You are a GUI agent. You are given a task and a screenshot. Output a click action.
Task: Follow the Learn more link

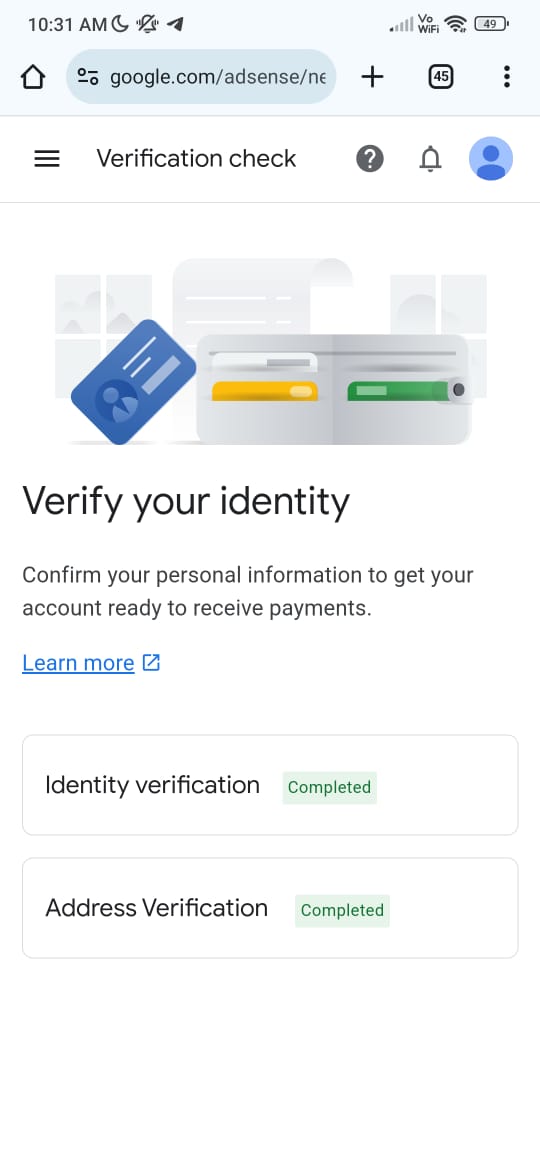(x=78, y=663)
